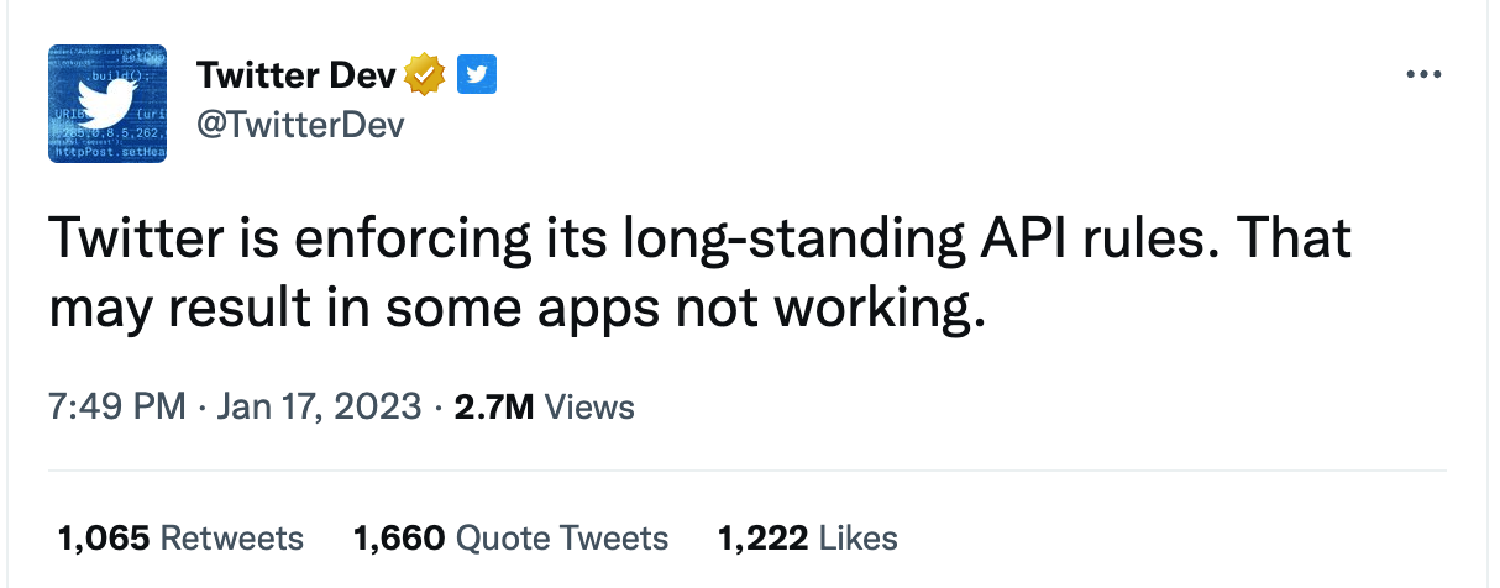Open the Quote Tweets list label

pyautogui.click(x=561, y=538)
